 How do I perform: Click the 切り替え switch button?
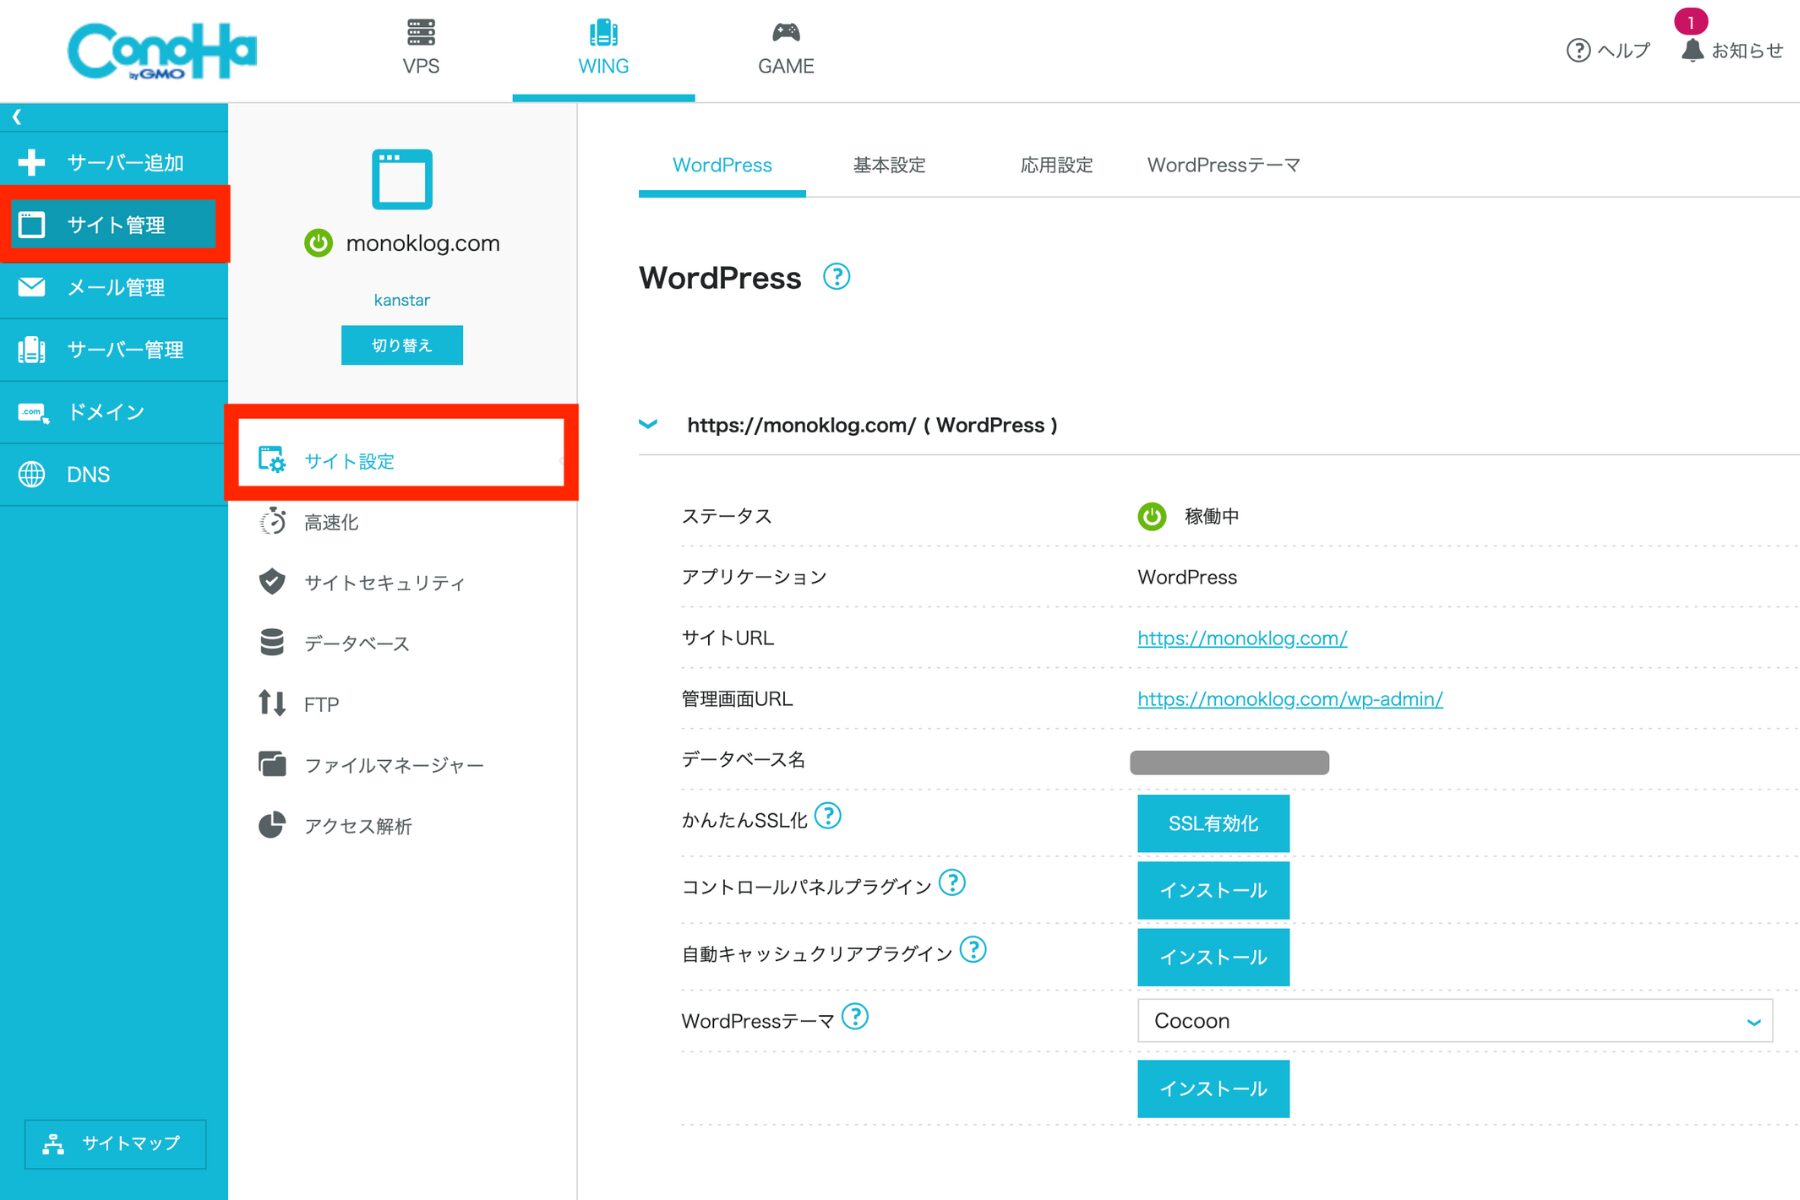tap(402, 345)
